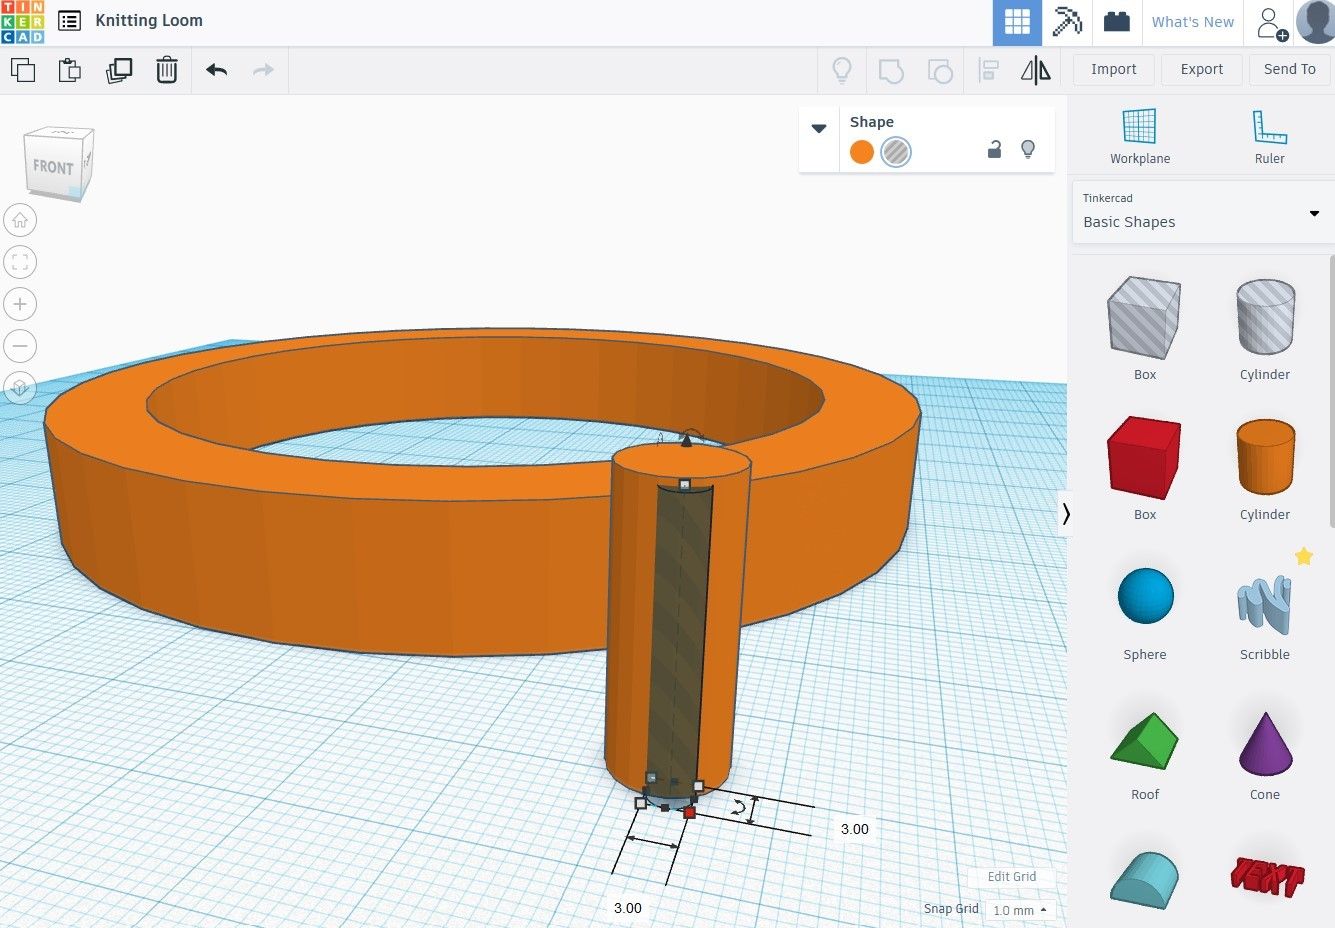Click the Export button
1335x928 pixels.
1201,69
